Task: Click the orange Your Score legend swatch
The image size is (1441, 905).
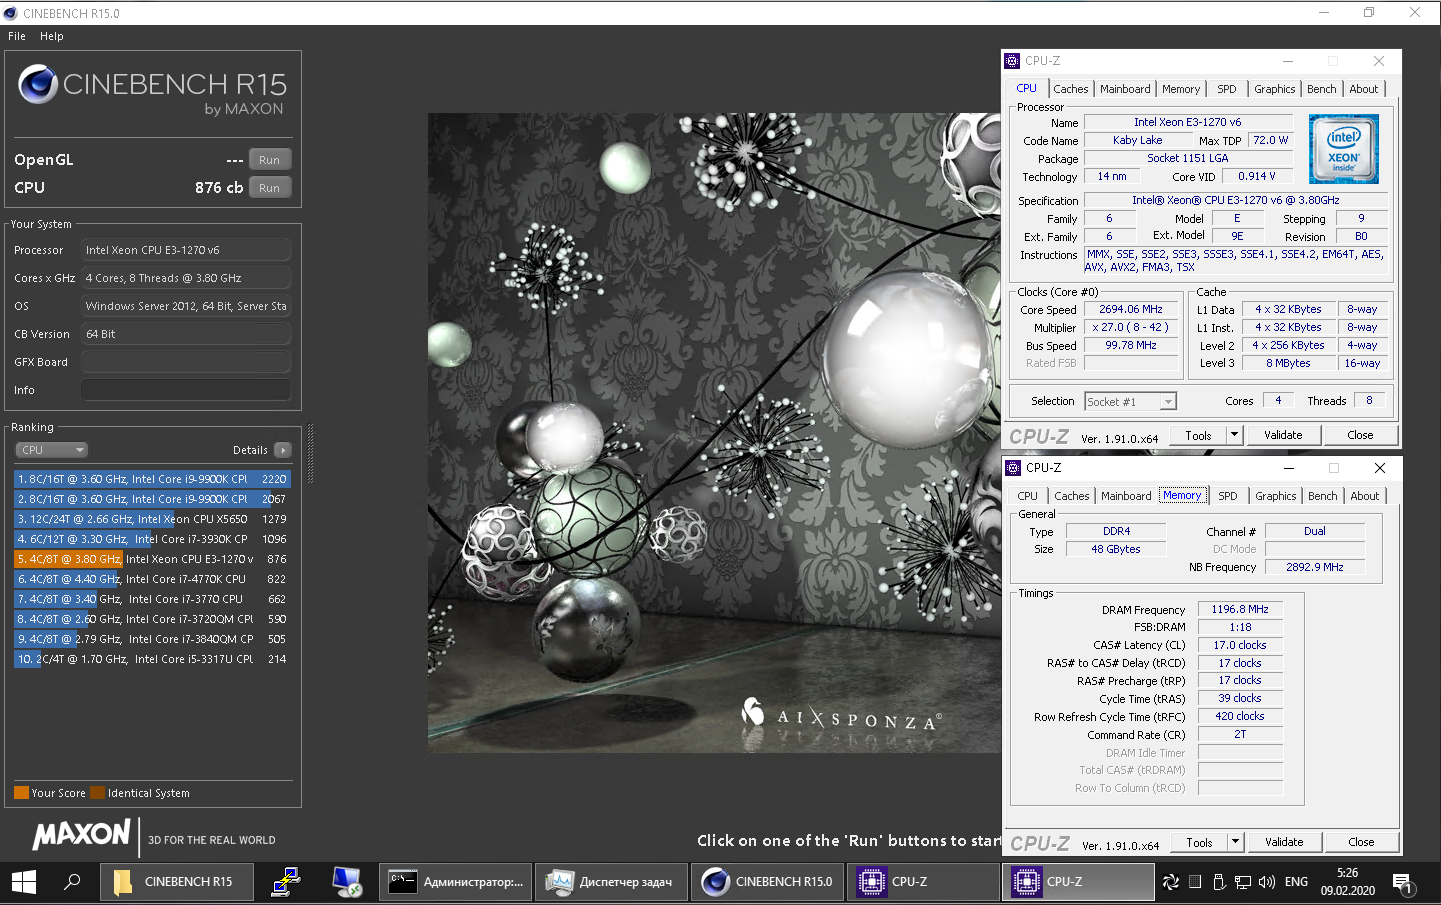Action: (21, 793)
